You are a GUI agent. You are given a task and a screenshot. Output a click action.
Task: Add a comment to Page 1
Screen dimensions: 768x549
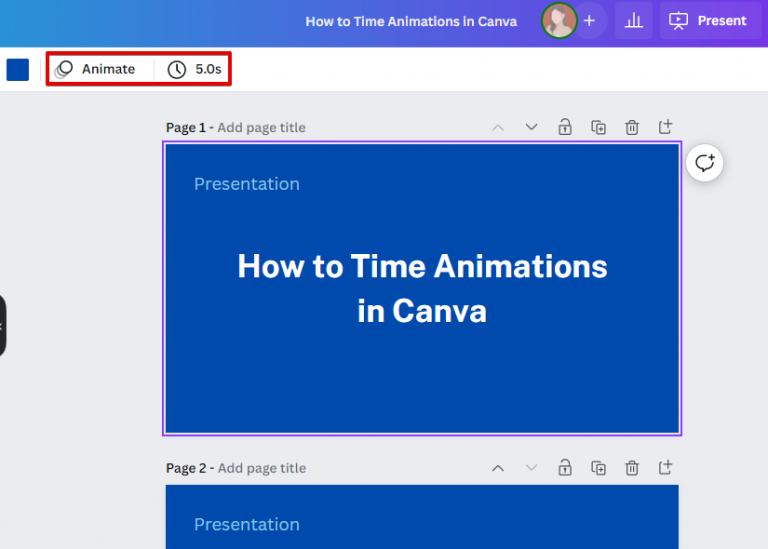click(705, 163)
